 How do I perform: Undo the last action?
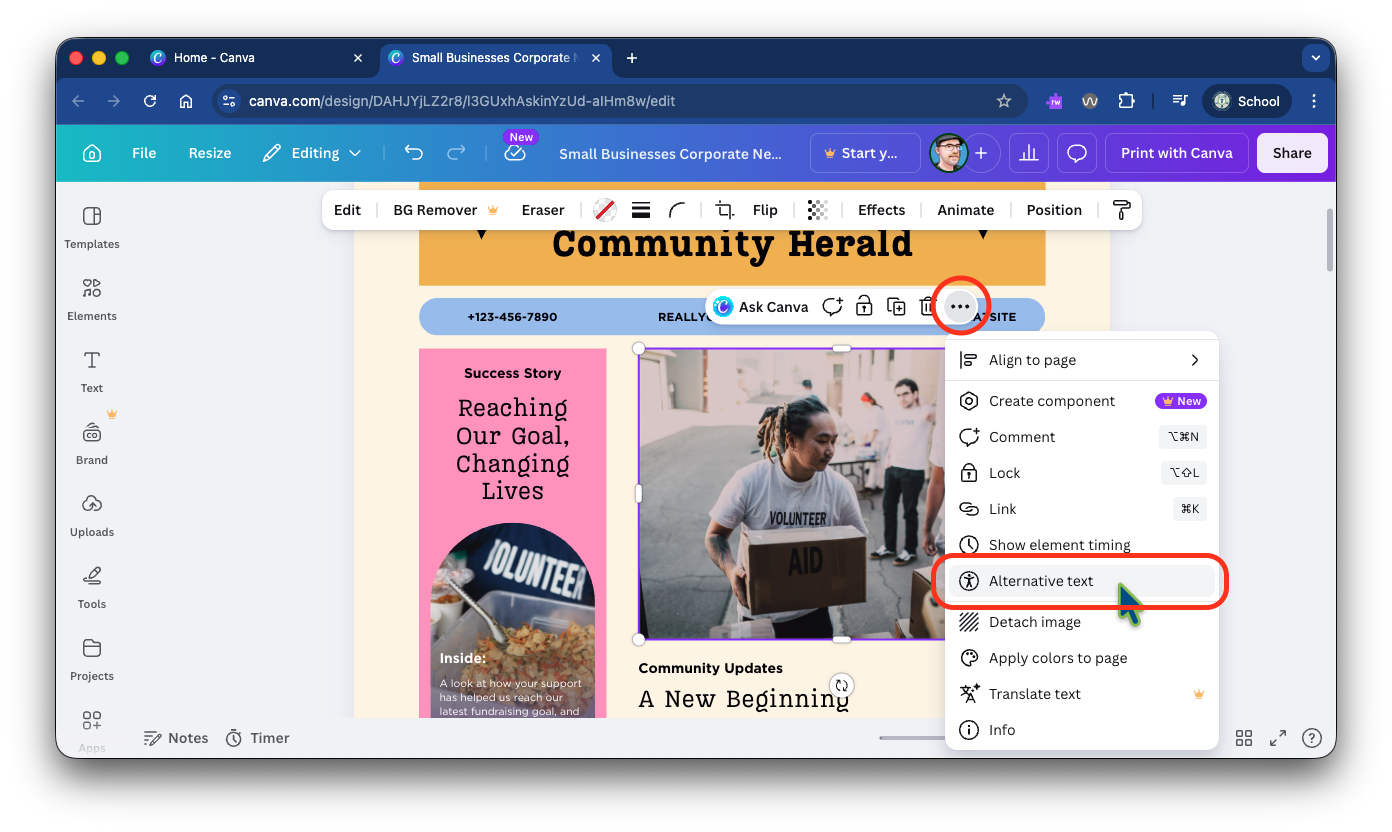click(x=414, y=153)
